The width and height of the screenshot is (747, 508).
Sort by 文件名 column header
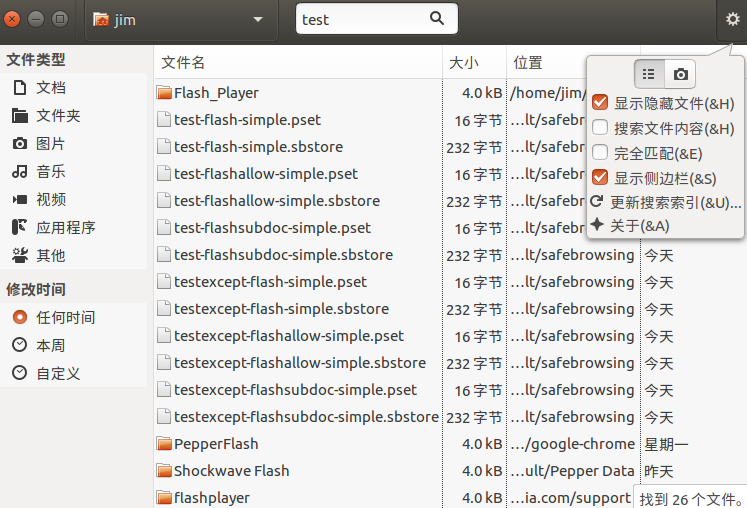pos(298,62)
